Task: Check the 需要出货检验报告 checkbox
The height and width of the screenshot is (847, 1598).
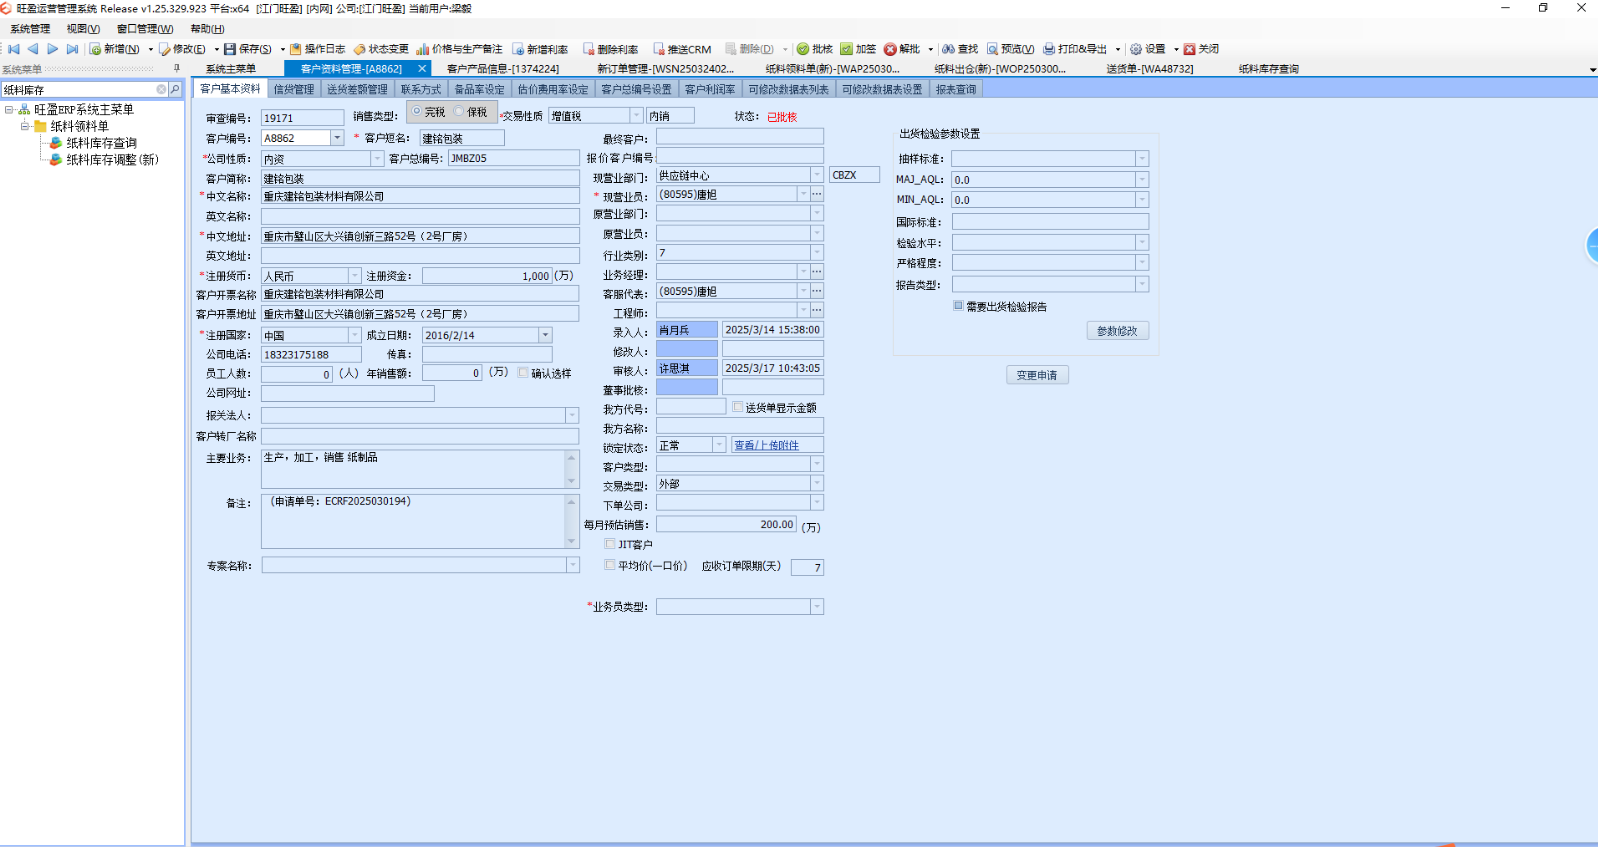Action: (x=958, y=306)
